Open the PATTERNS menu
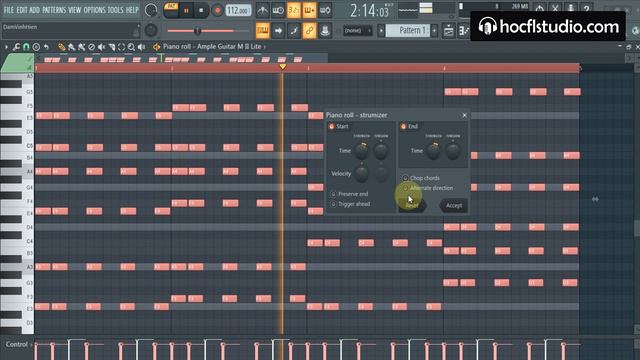Image resolution: width=640 pixels, height=360 pixels. pyautogui.click(x=54, y=10)
